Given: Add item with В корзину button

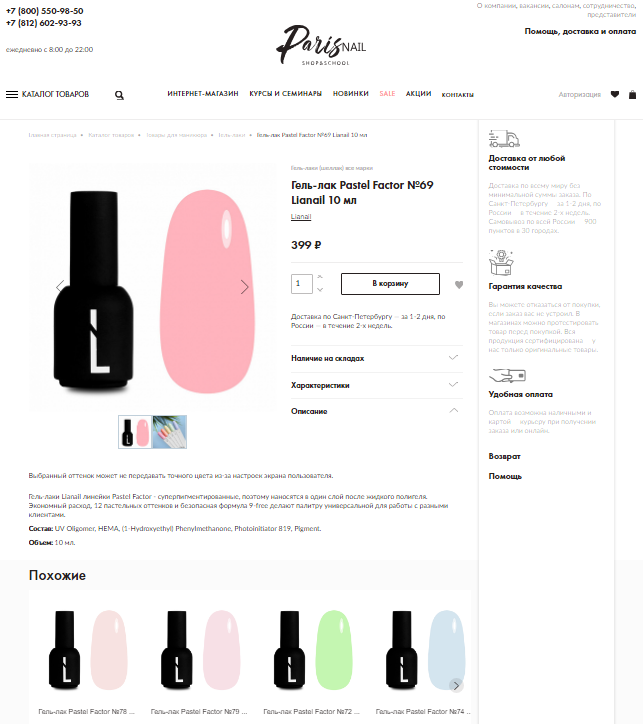Looking at the screenshot, I should point(390,284).
